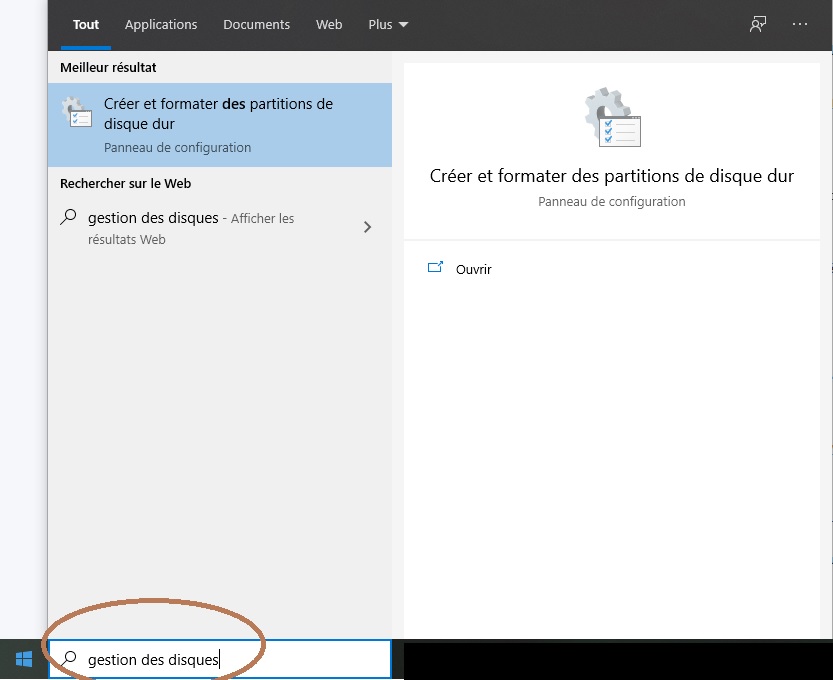Switch to the Tout tab
Screen dimensions: 833x680
86,24
